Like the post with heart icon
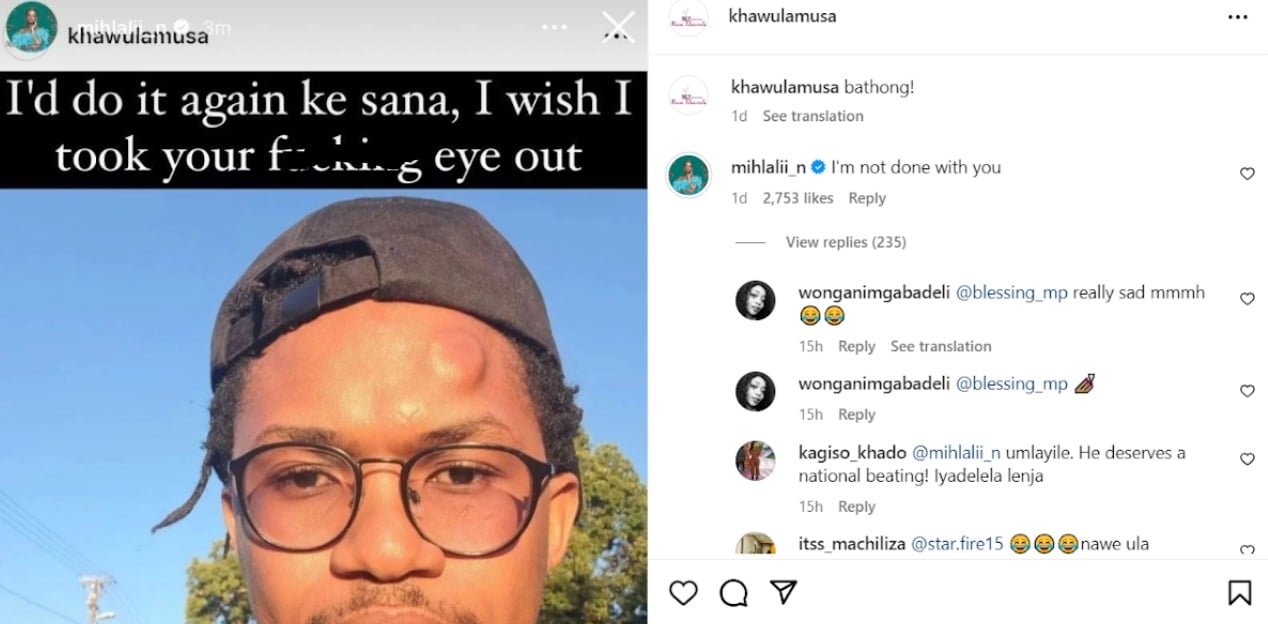Viewport: 1268px width, 624px height. click(x=683, y=593)
